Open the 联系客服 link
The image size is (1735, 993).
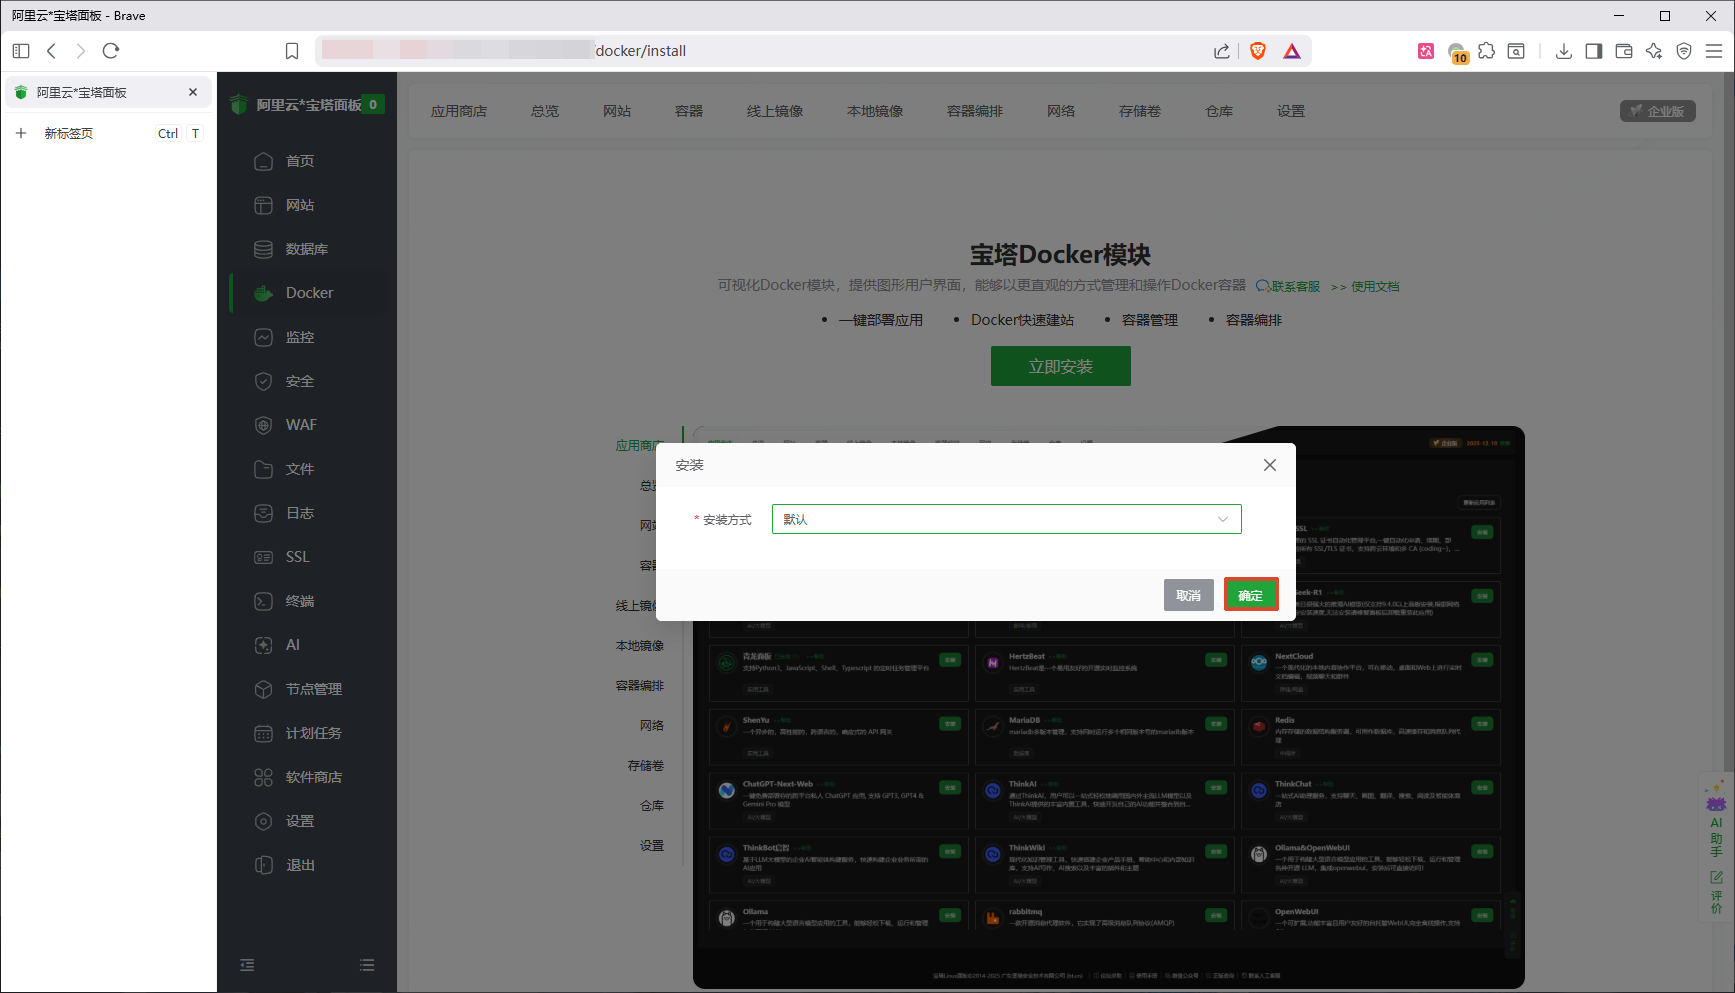[x=1288, y=286]
